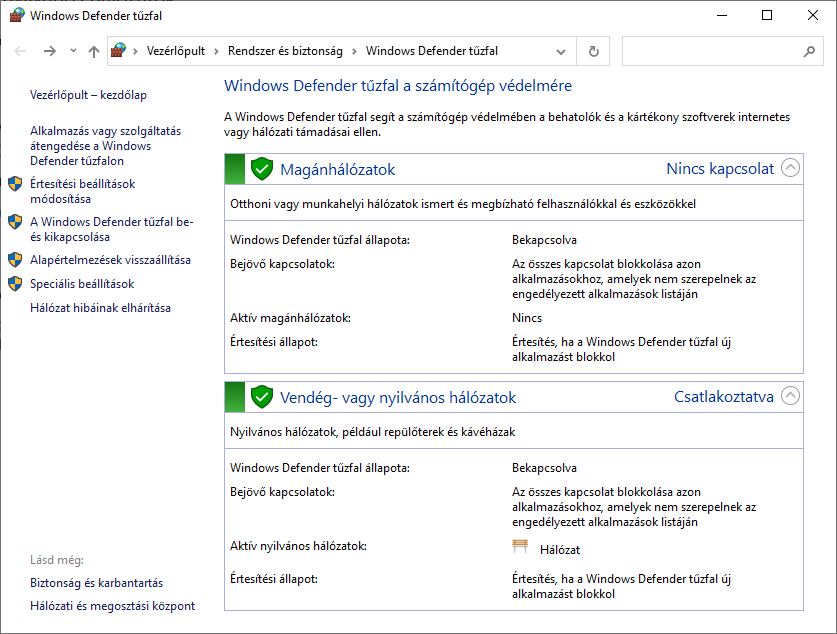Click the Forward navigation arrow

tap(50, 51)
